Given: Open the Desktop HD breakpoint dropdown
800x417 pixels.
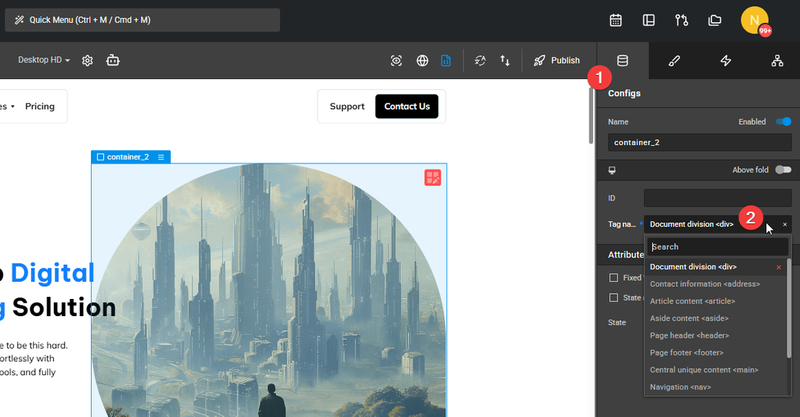Looking at the screenshot, I should (x=44, y=60).
